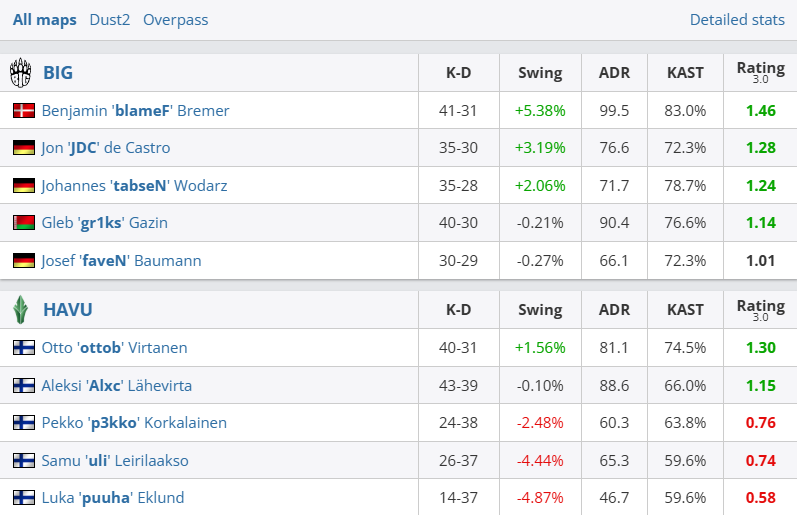The width and height of the screenshot is (797, 515).
Task: Click the KAST column header in HAVU table
Action: [x=685, y=310]
